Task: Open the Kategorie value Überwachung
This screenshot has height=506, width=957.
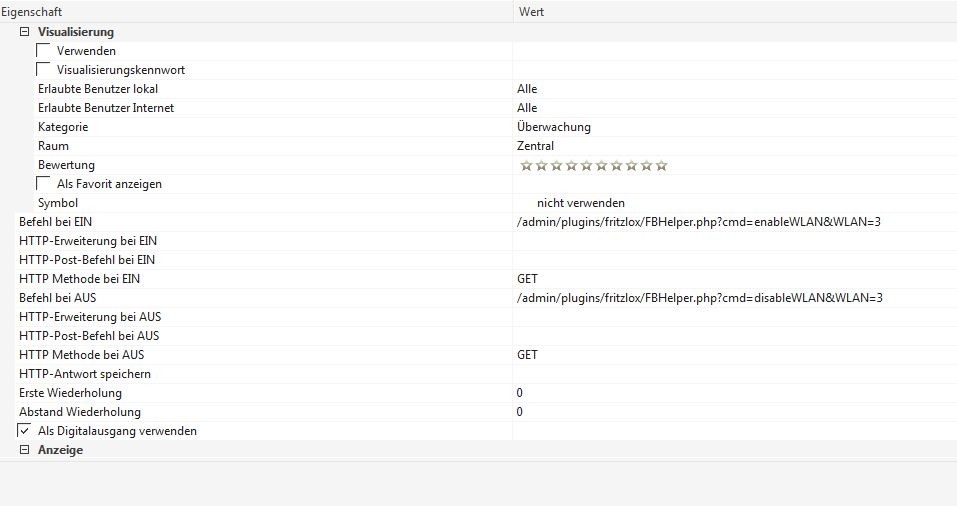Action: 553,127
